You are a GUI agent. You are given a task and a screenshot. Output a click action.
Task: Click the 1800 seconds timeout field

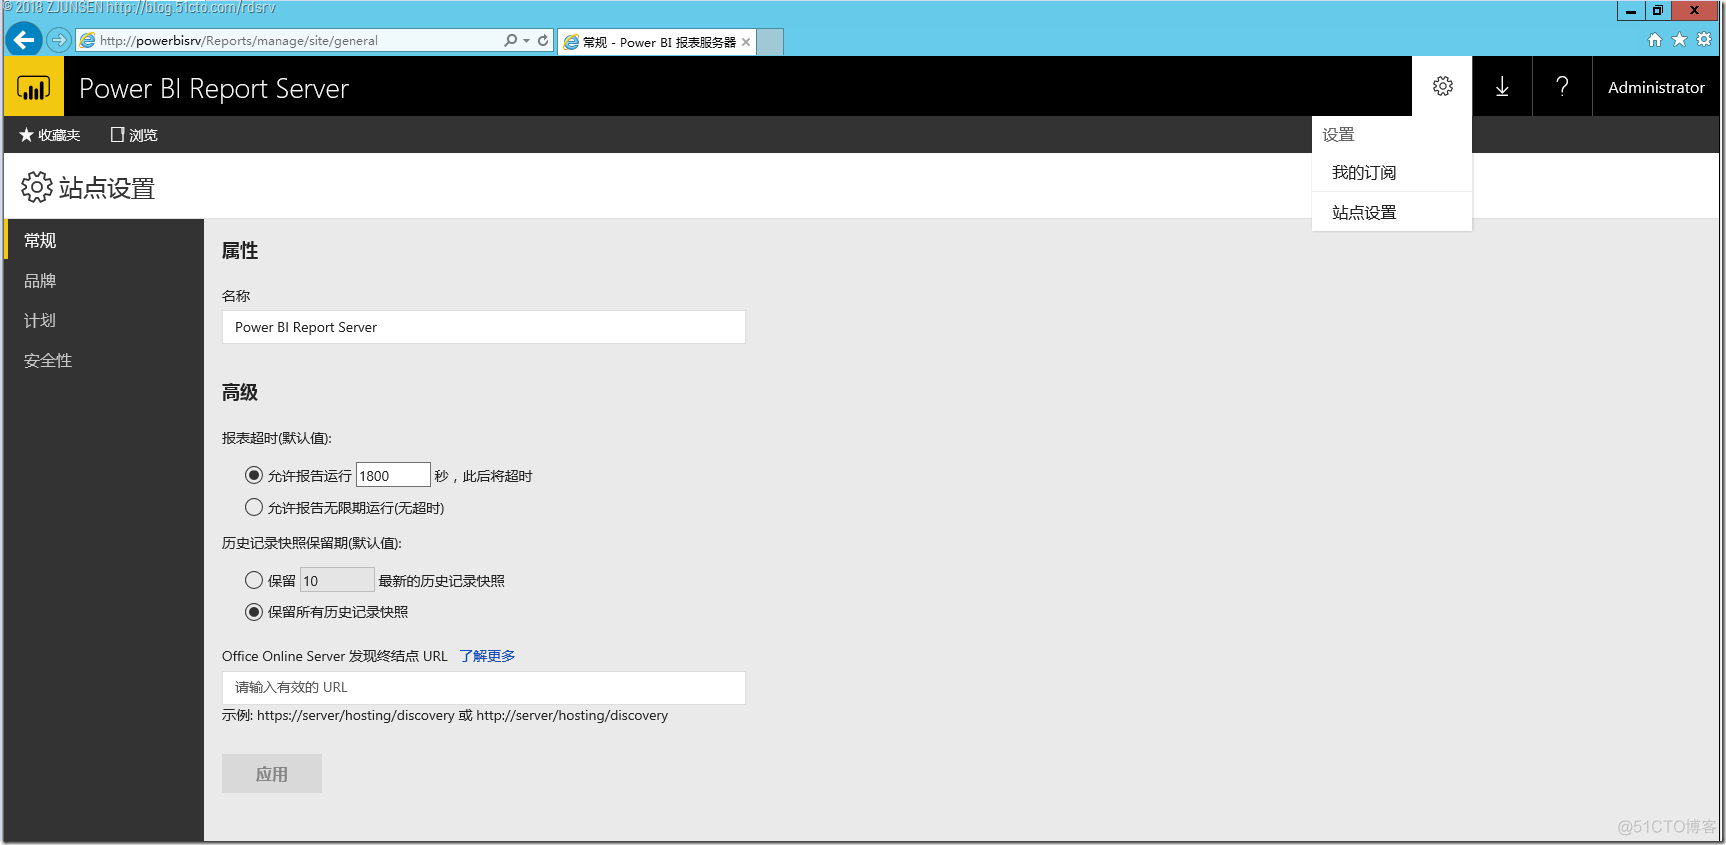[x=393, y=475]
